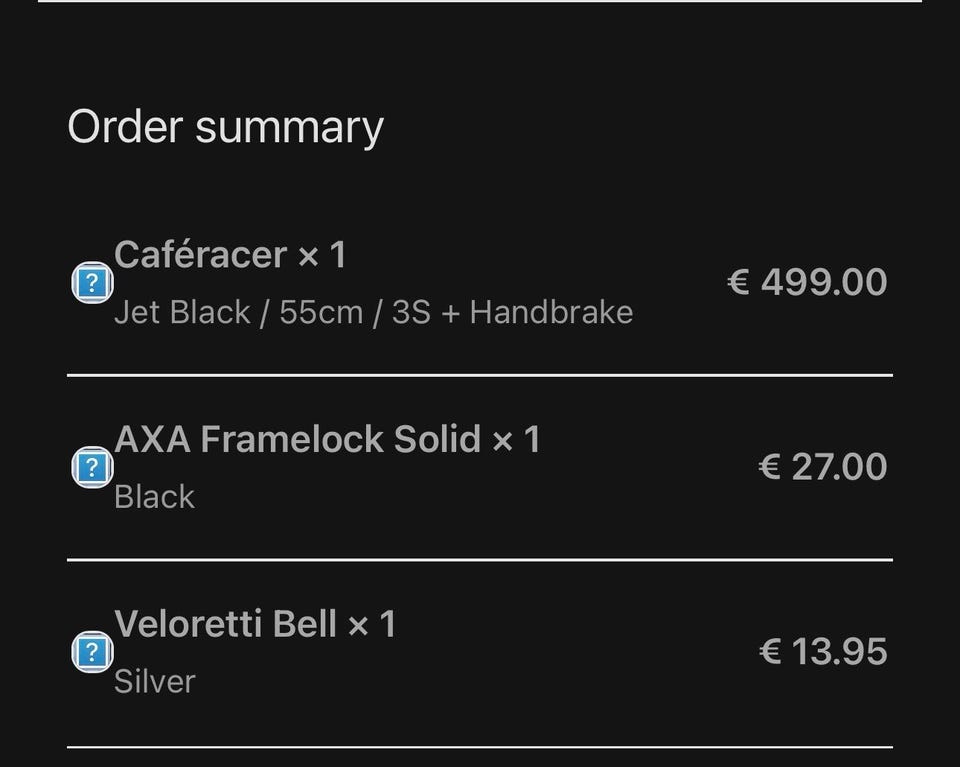Click the Black variant label under AXA Framelock
Screen dimensions: 960x767
coord(154,497)
